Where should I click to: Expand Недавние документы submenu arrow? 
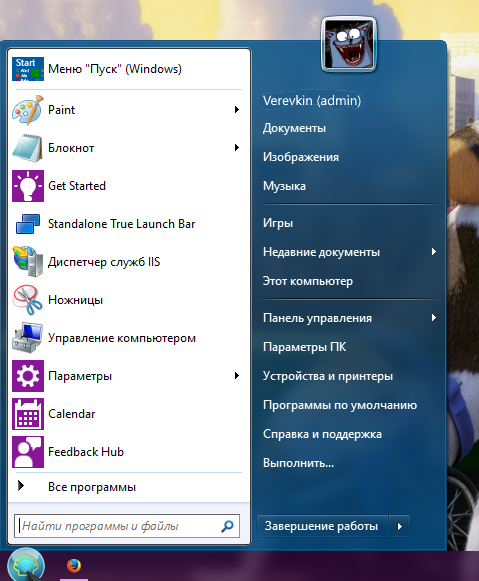(433, 252)
